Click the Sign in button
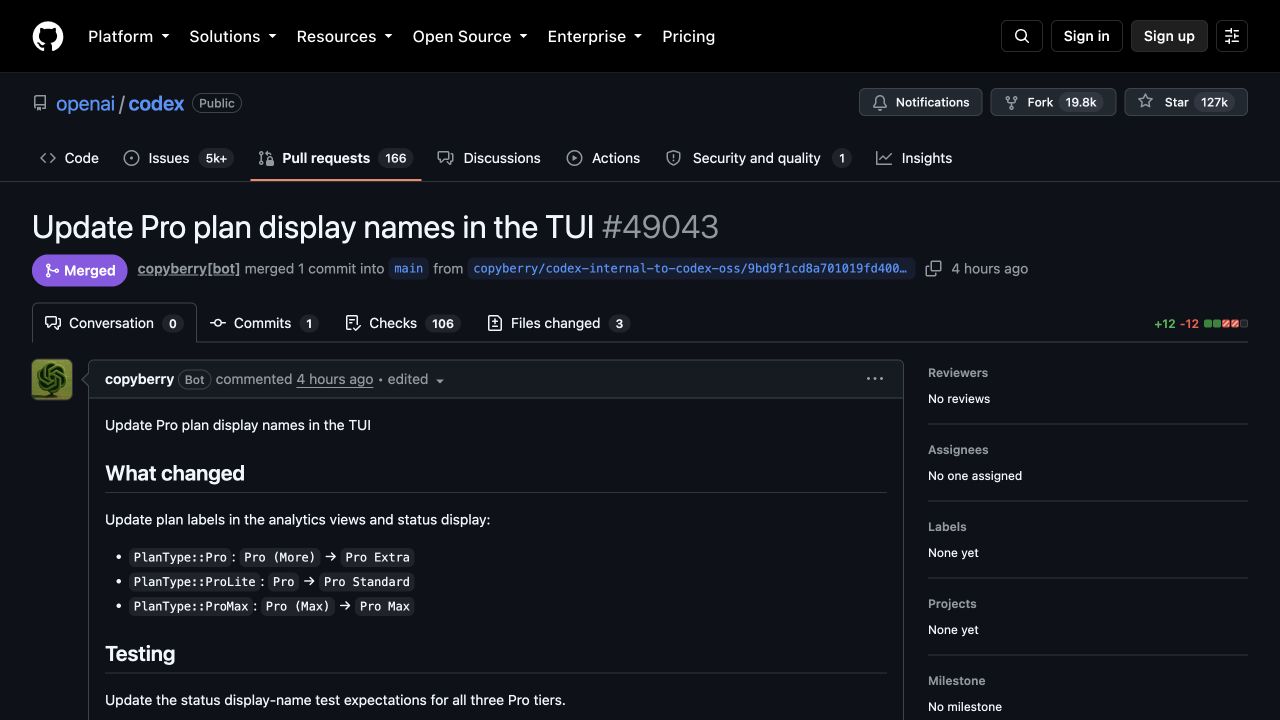1280x720 pixels. pos(1087,36)
